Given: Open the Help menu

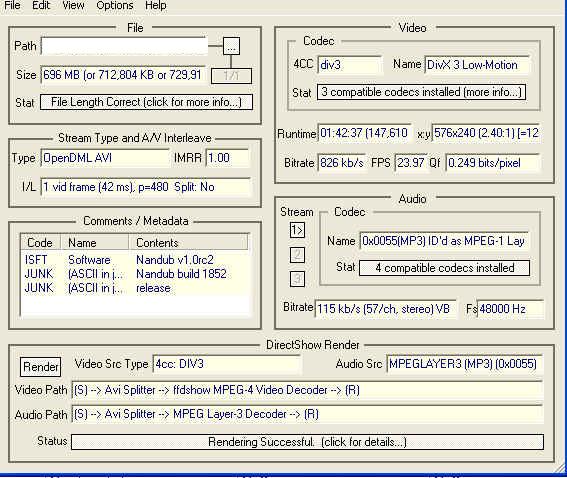Looking at the screenshot, I should 155,5.
